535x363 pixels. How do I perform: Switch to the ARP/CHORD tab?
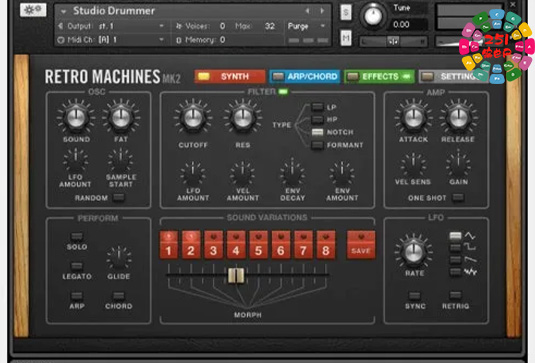305,76
